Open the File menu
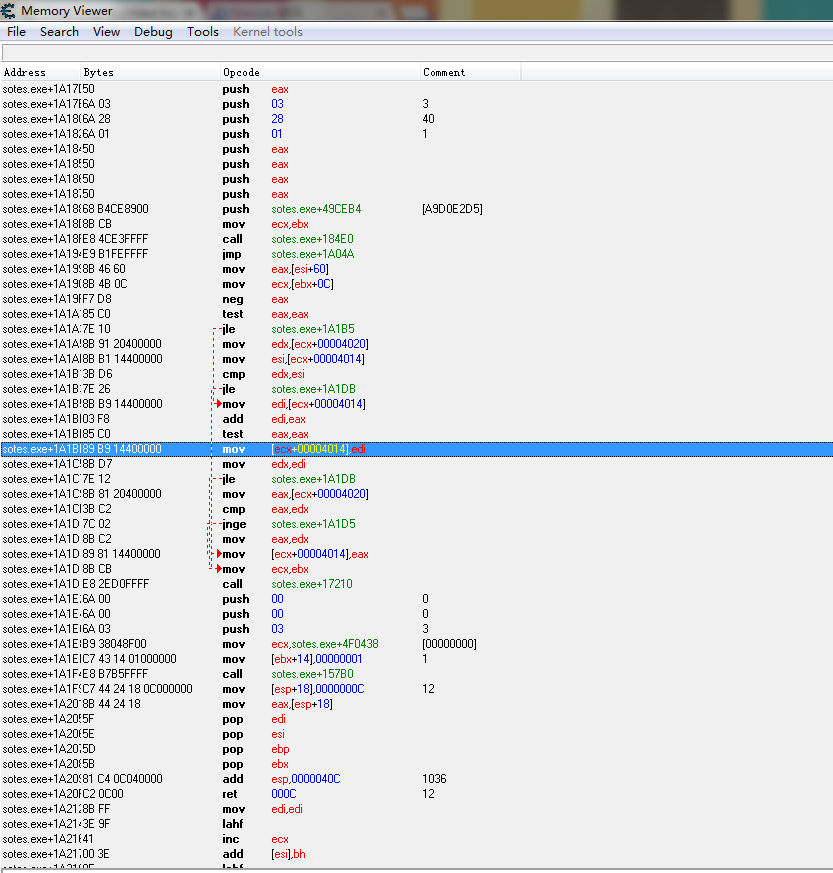Image resolution: width=833 pixels, height=873 pixels. pos(16,31)
